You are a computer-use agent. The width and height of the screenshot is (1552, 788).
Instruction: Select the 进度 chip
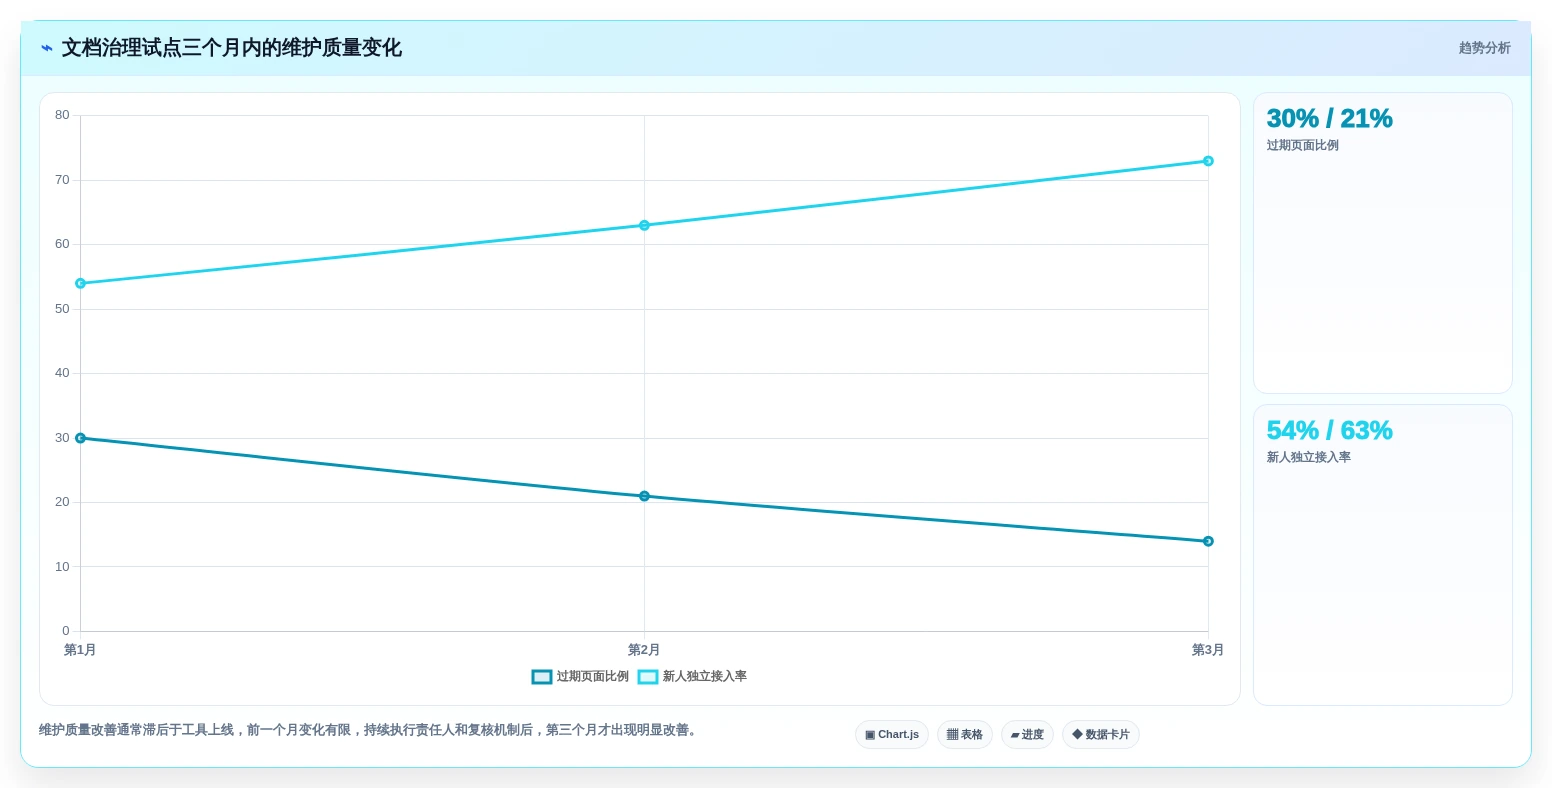1027,735
